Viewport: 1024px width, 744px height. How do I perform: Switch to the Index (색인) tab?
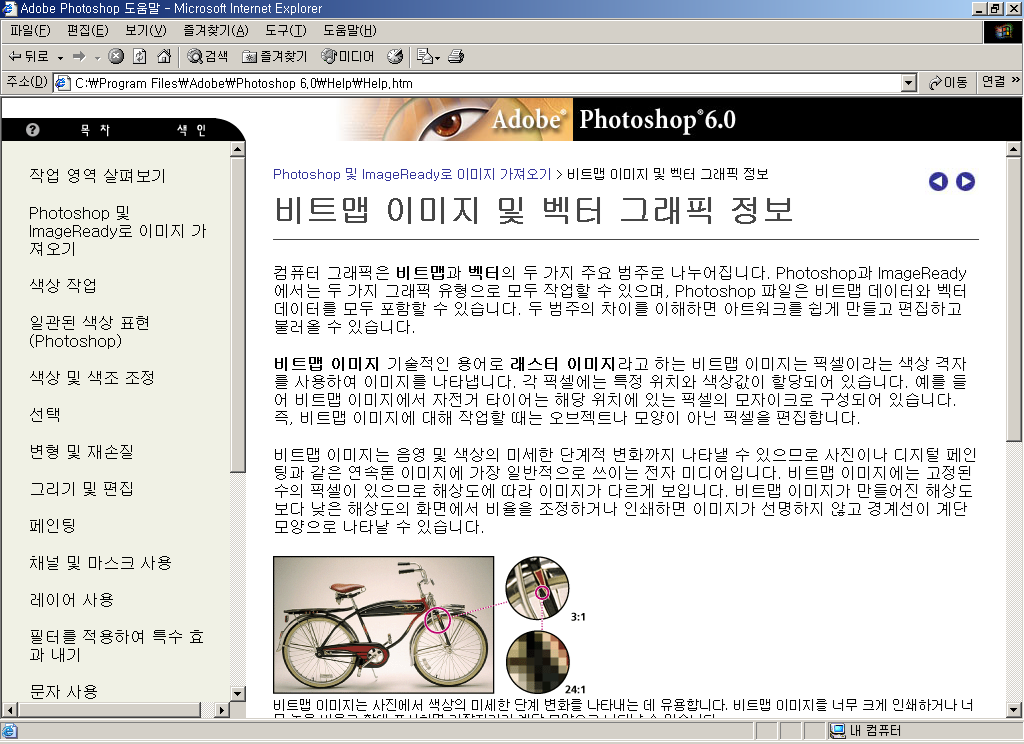pos(191,130)
